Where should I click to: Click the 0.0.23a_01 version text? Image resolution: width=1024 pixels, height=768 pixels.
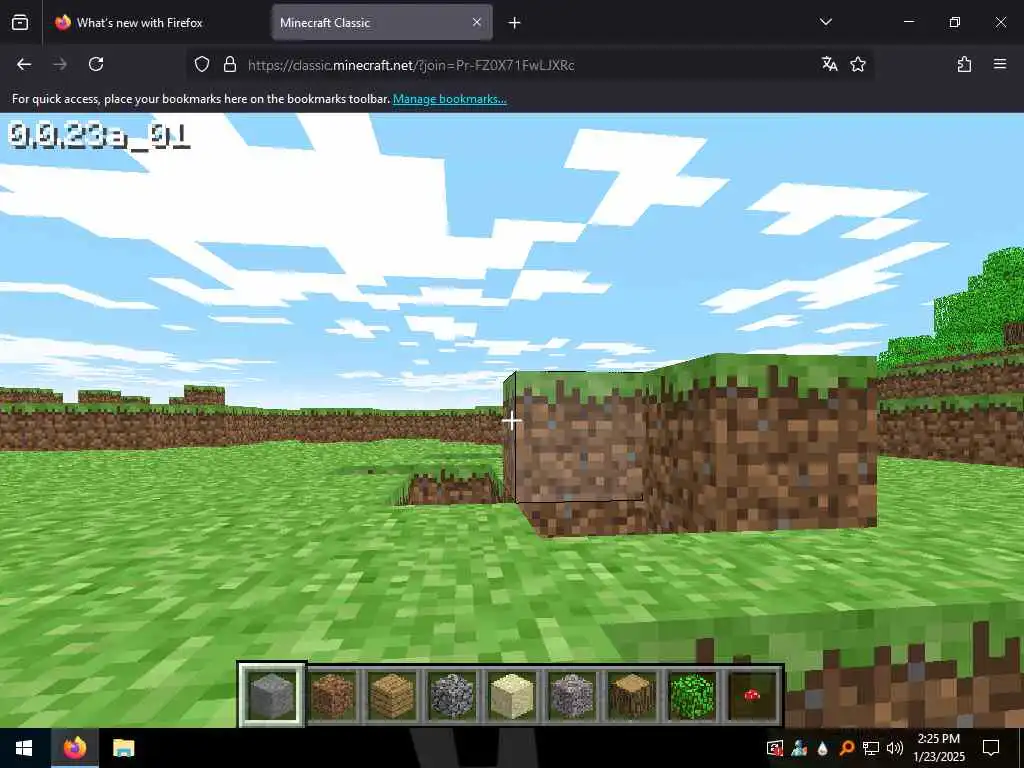[99, 135]
